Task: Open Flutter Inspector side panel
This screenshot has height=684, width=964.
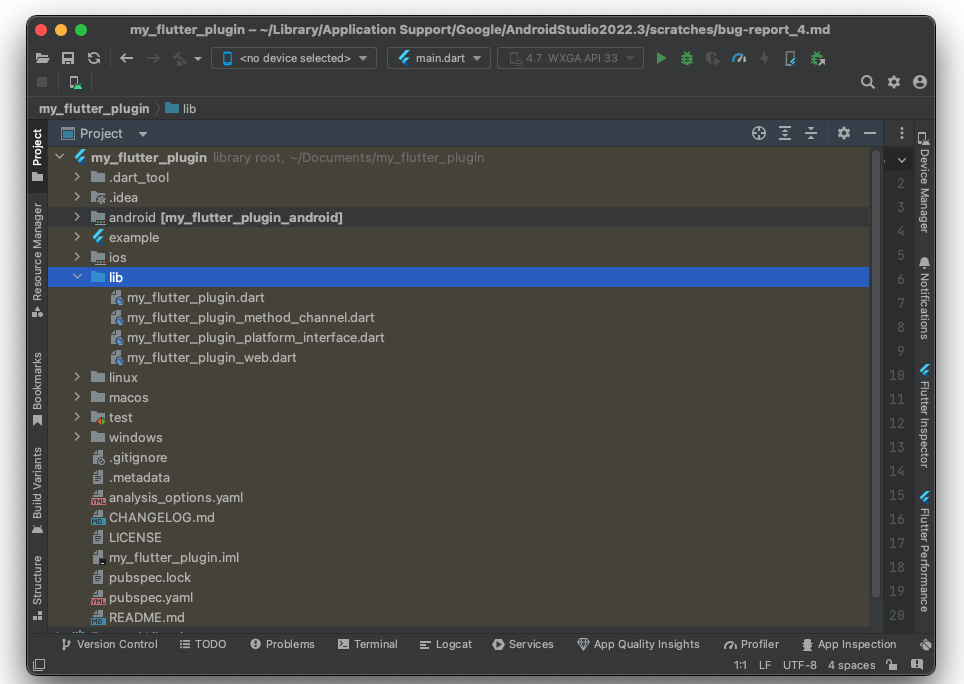Action: click(x=924, y=416)
